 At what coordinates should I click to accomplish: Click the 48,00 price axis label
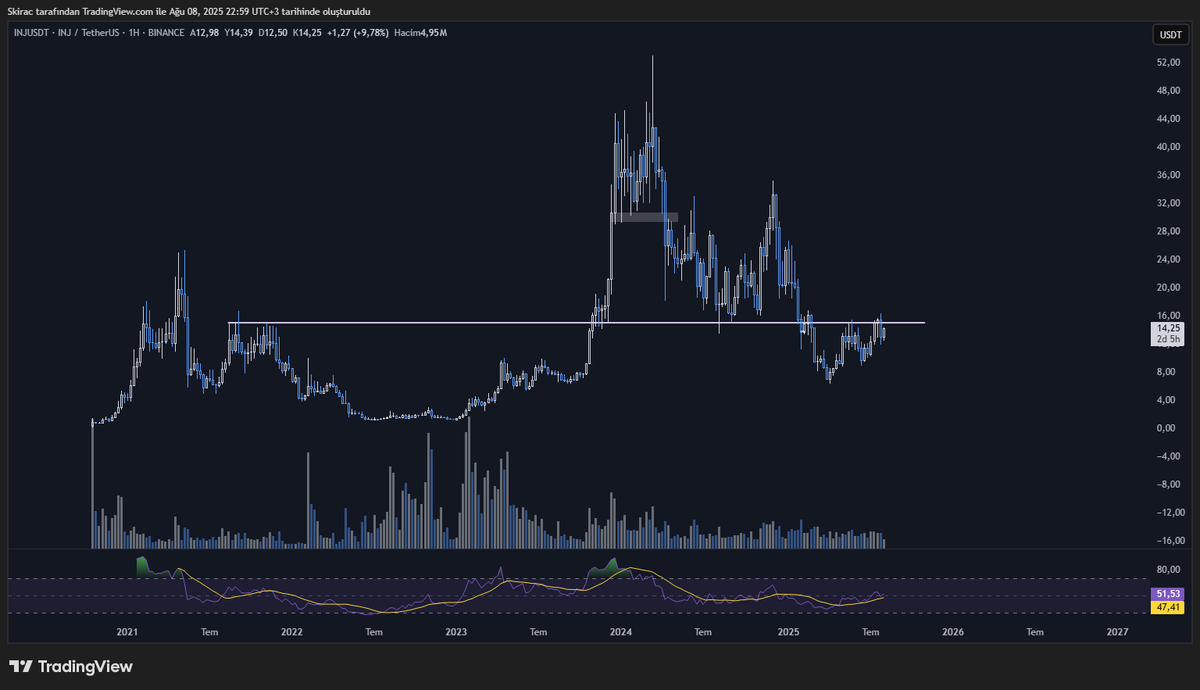coord(1169,90)
